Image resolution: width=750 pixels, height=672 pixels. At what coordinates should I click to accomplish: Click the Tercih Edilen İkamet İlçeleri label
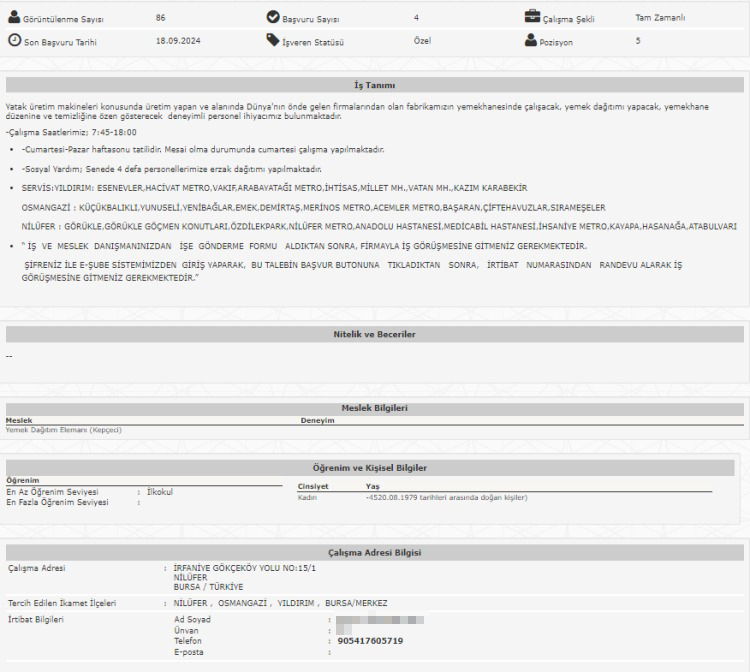62,603
